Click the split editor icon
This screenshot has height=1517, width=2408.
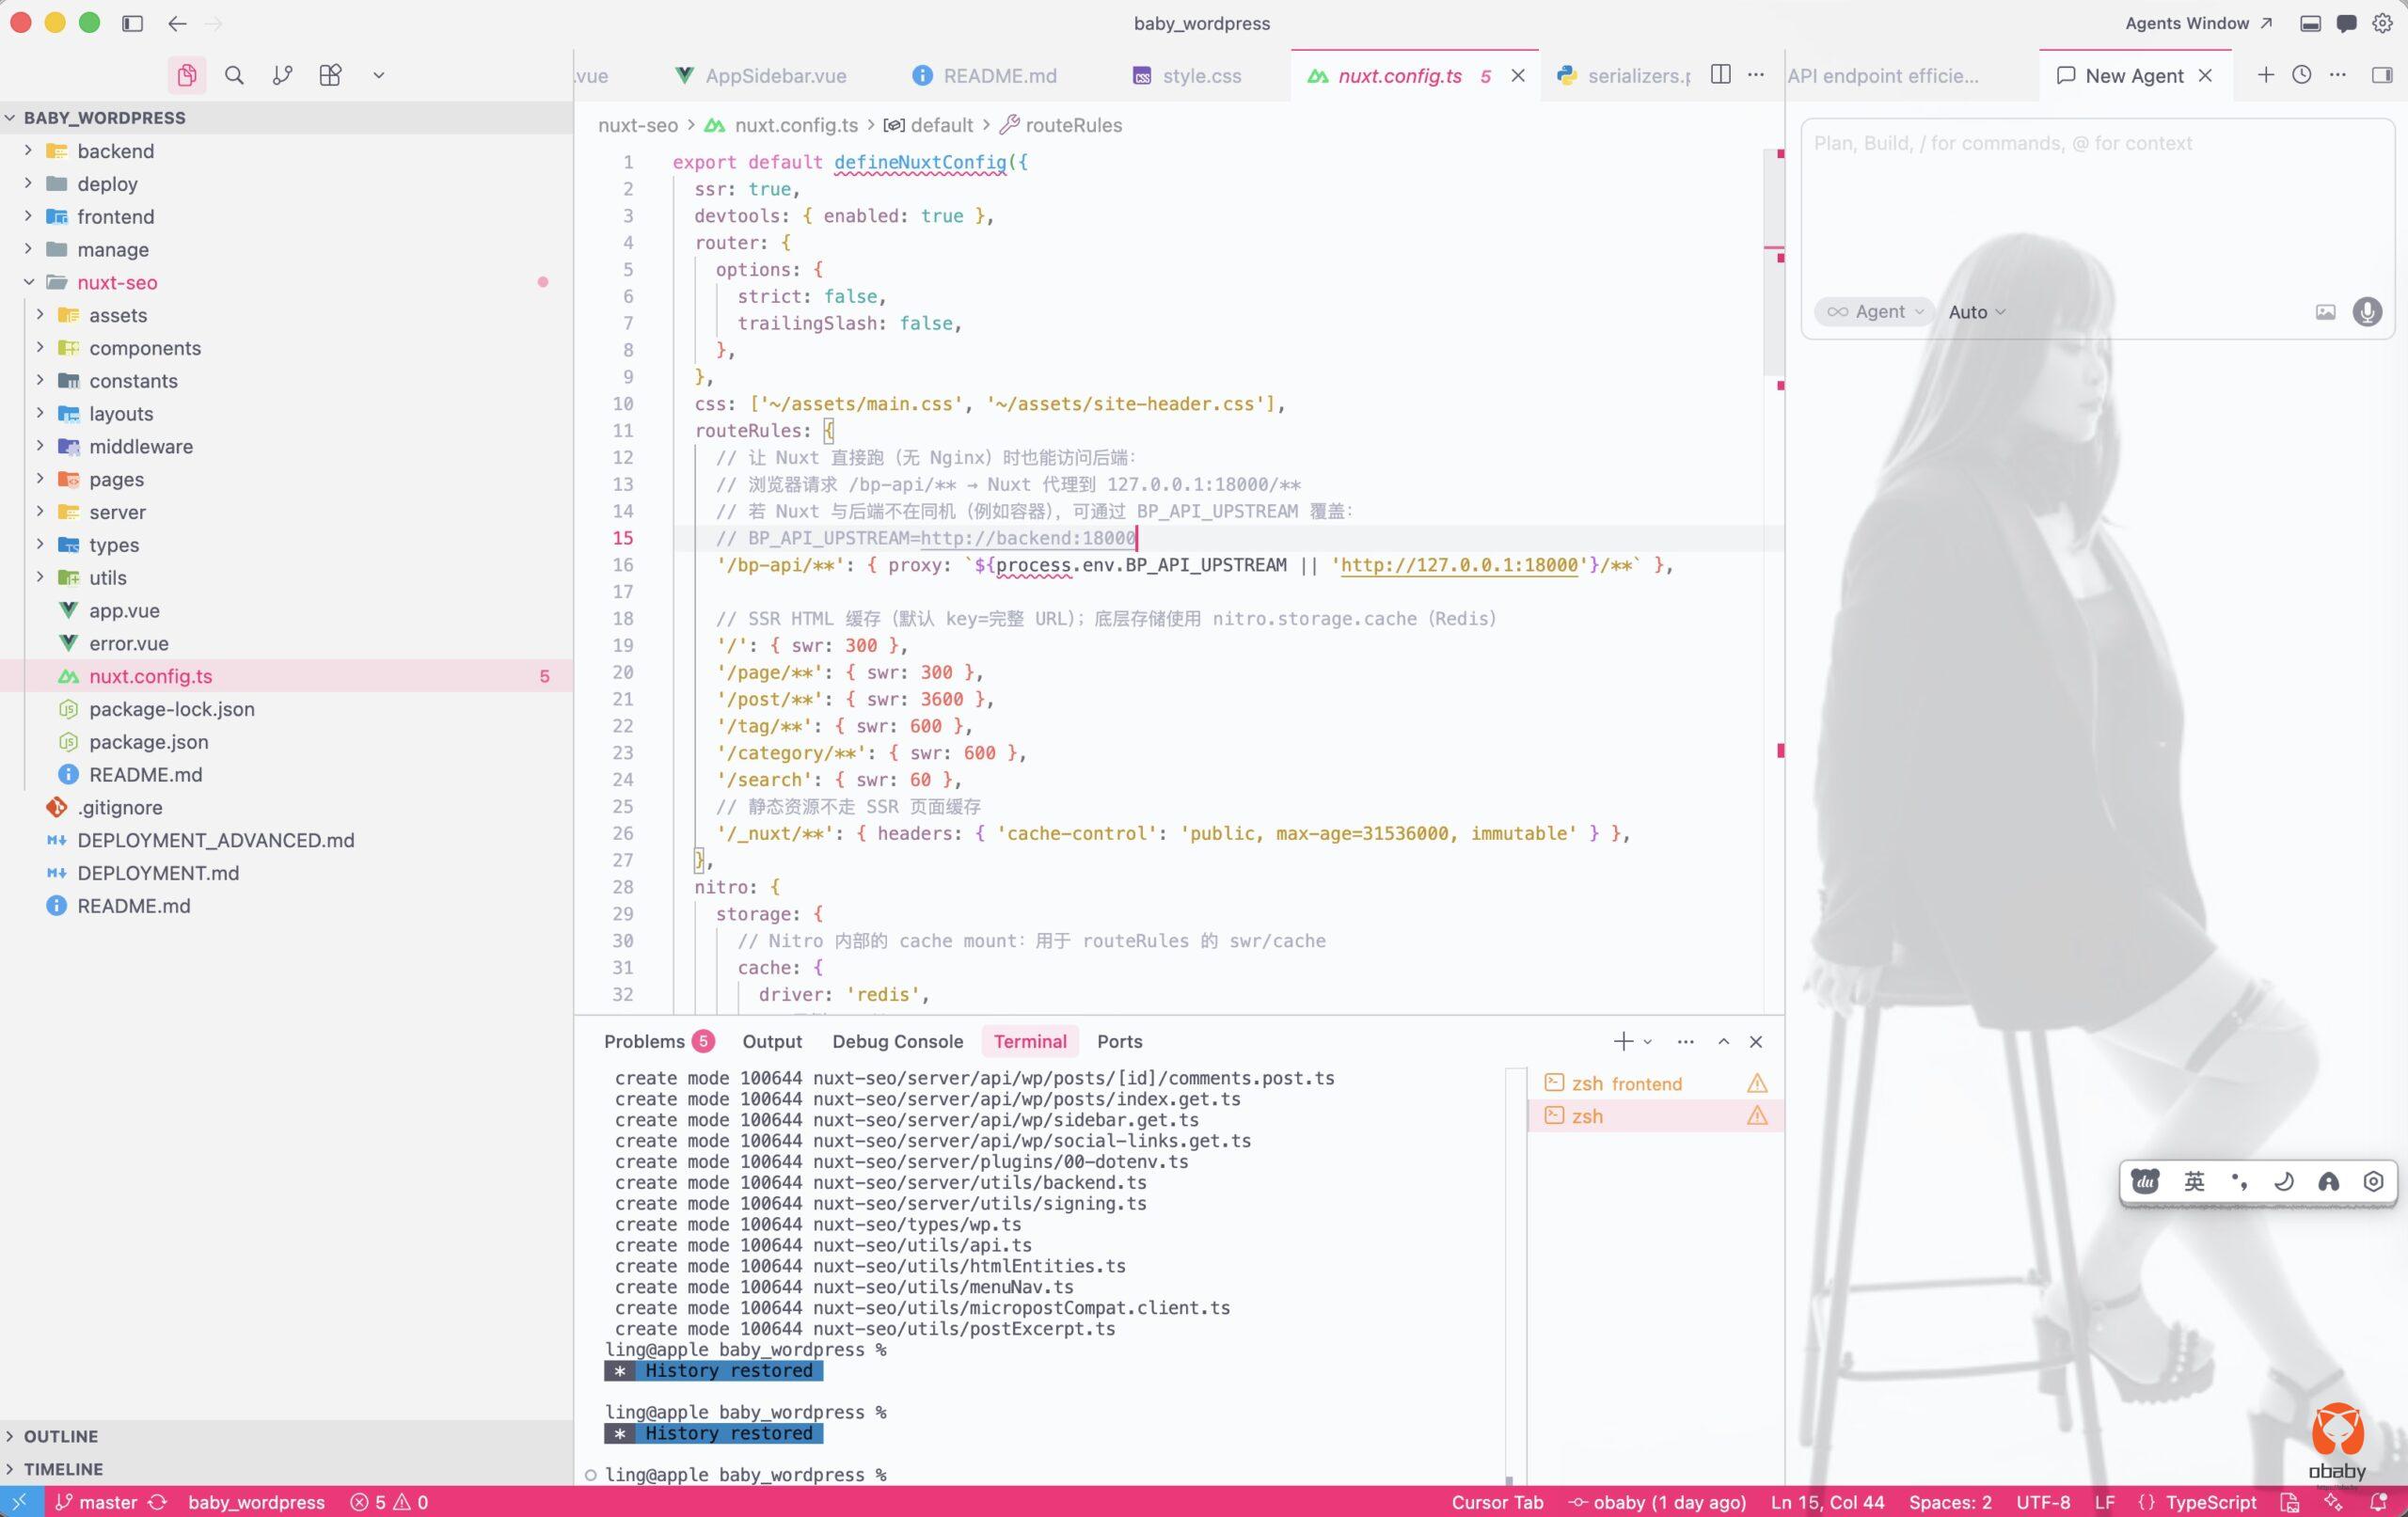click(1720, 75)
